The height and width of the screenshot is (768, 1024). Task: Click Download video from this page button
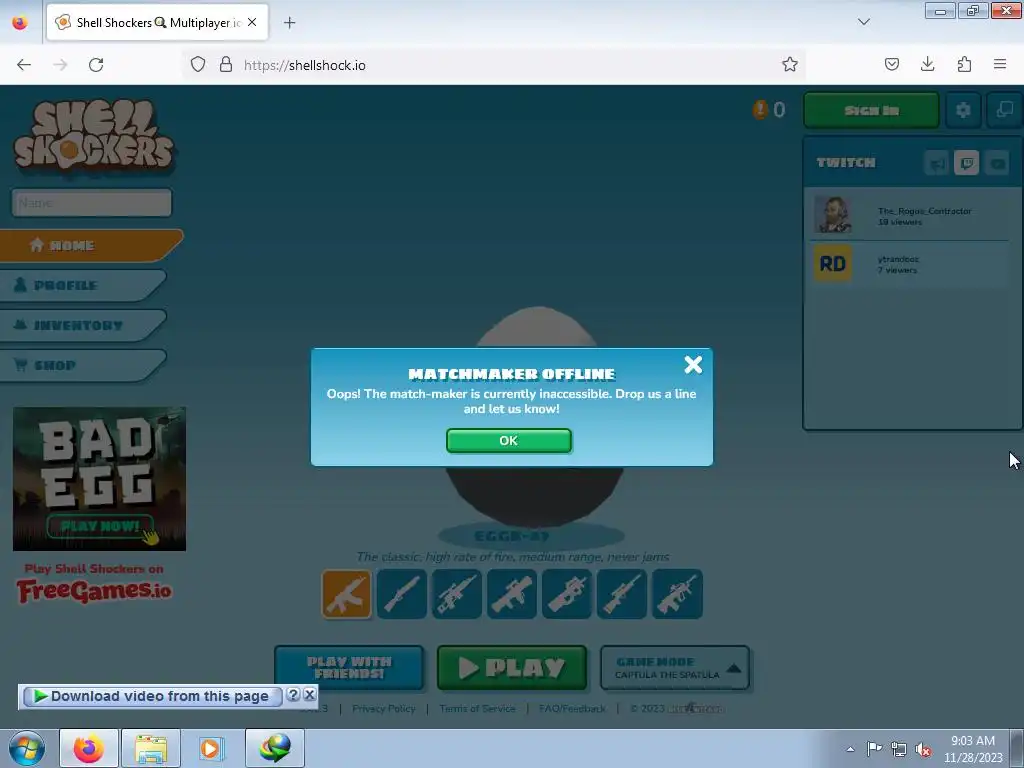[x=153, y=696]
